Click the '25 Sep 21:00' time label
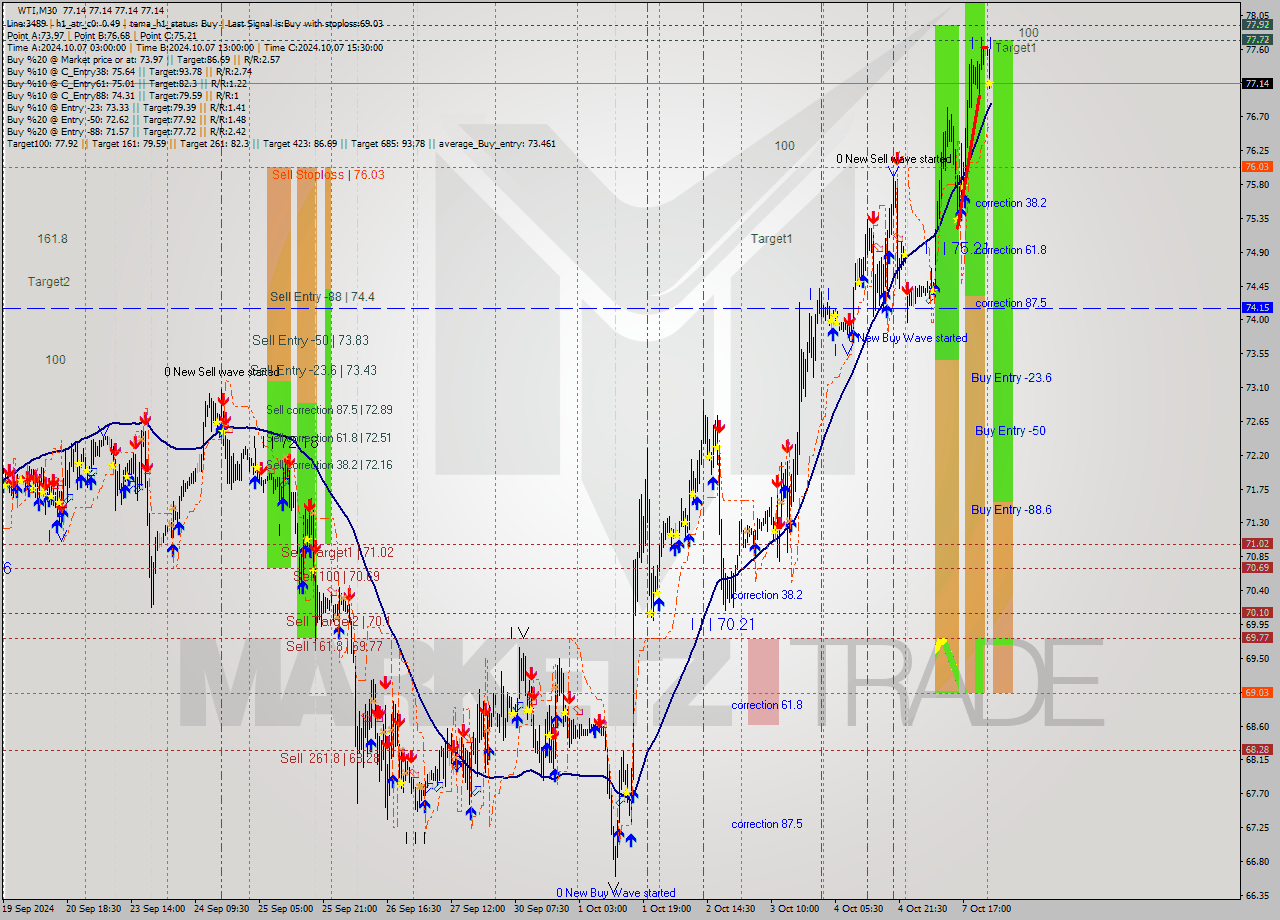 pos(350,909)
